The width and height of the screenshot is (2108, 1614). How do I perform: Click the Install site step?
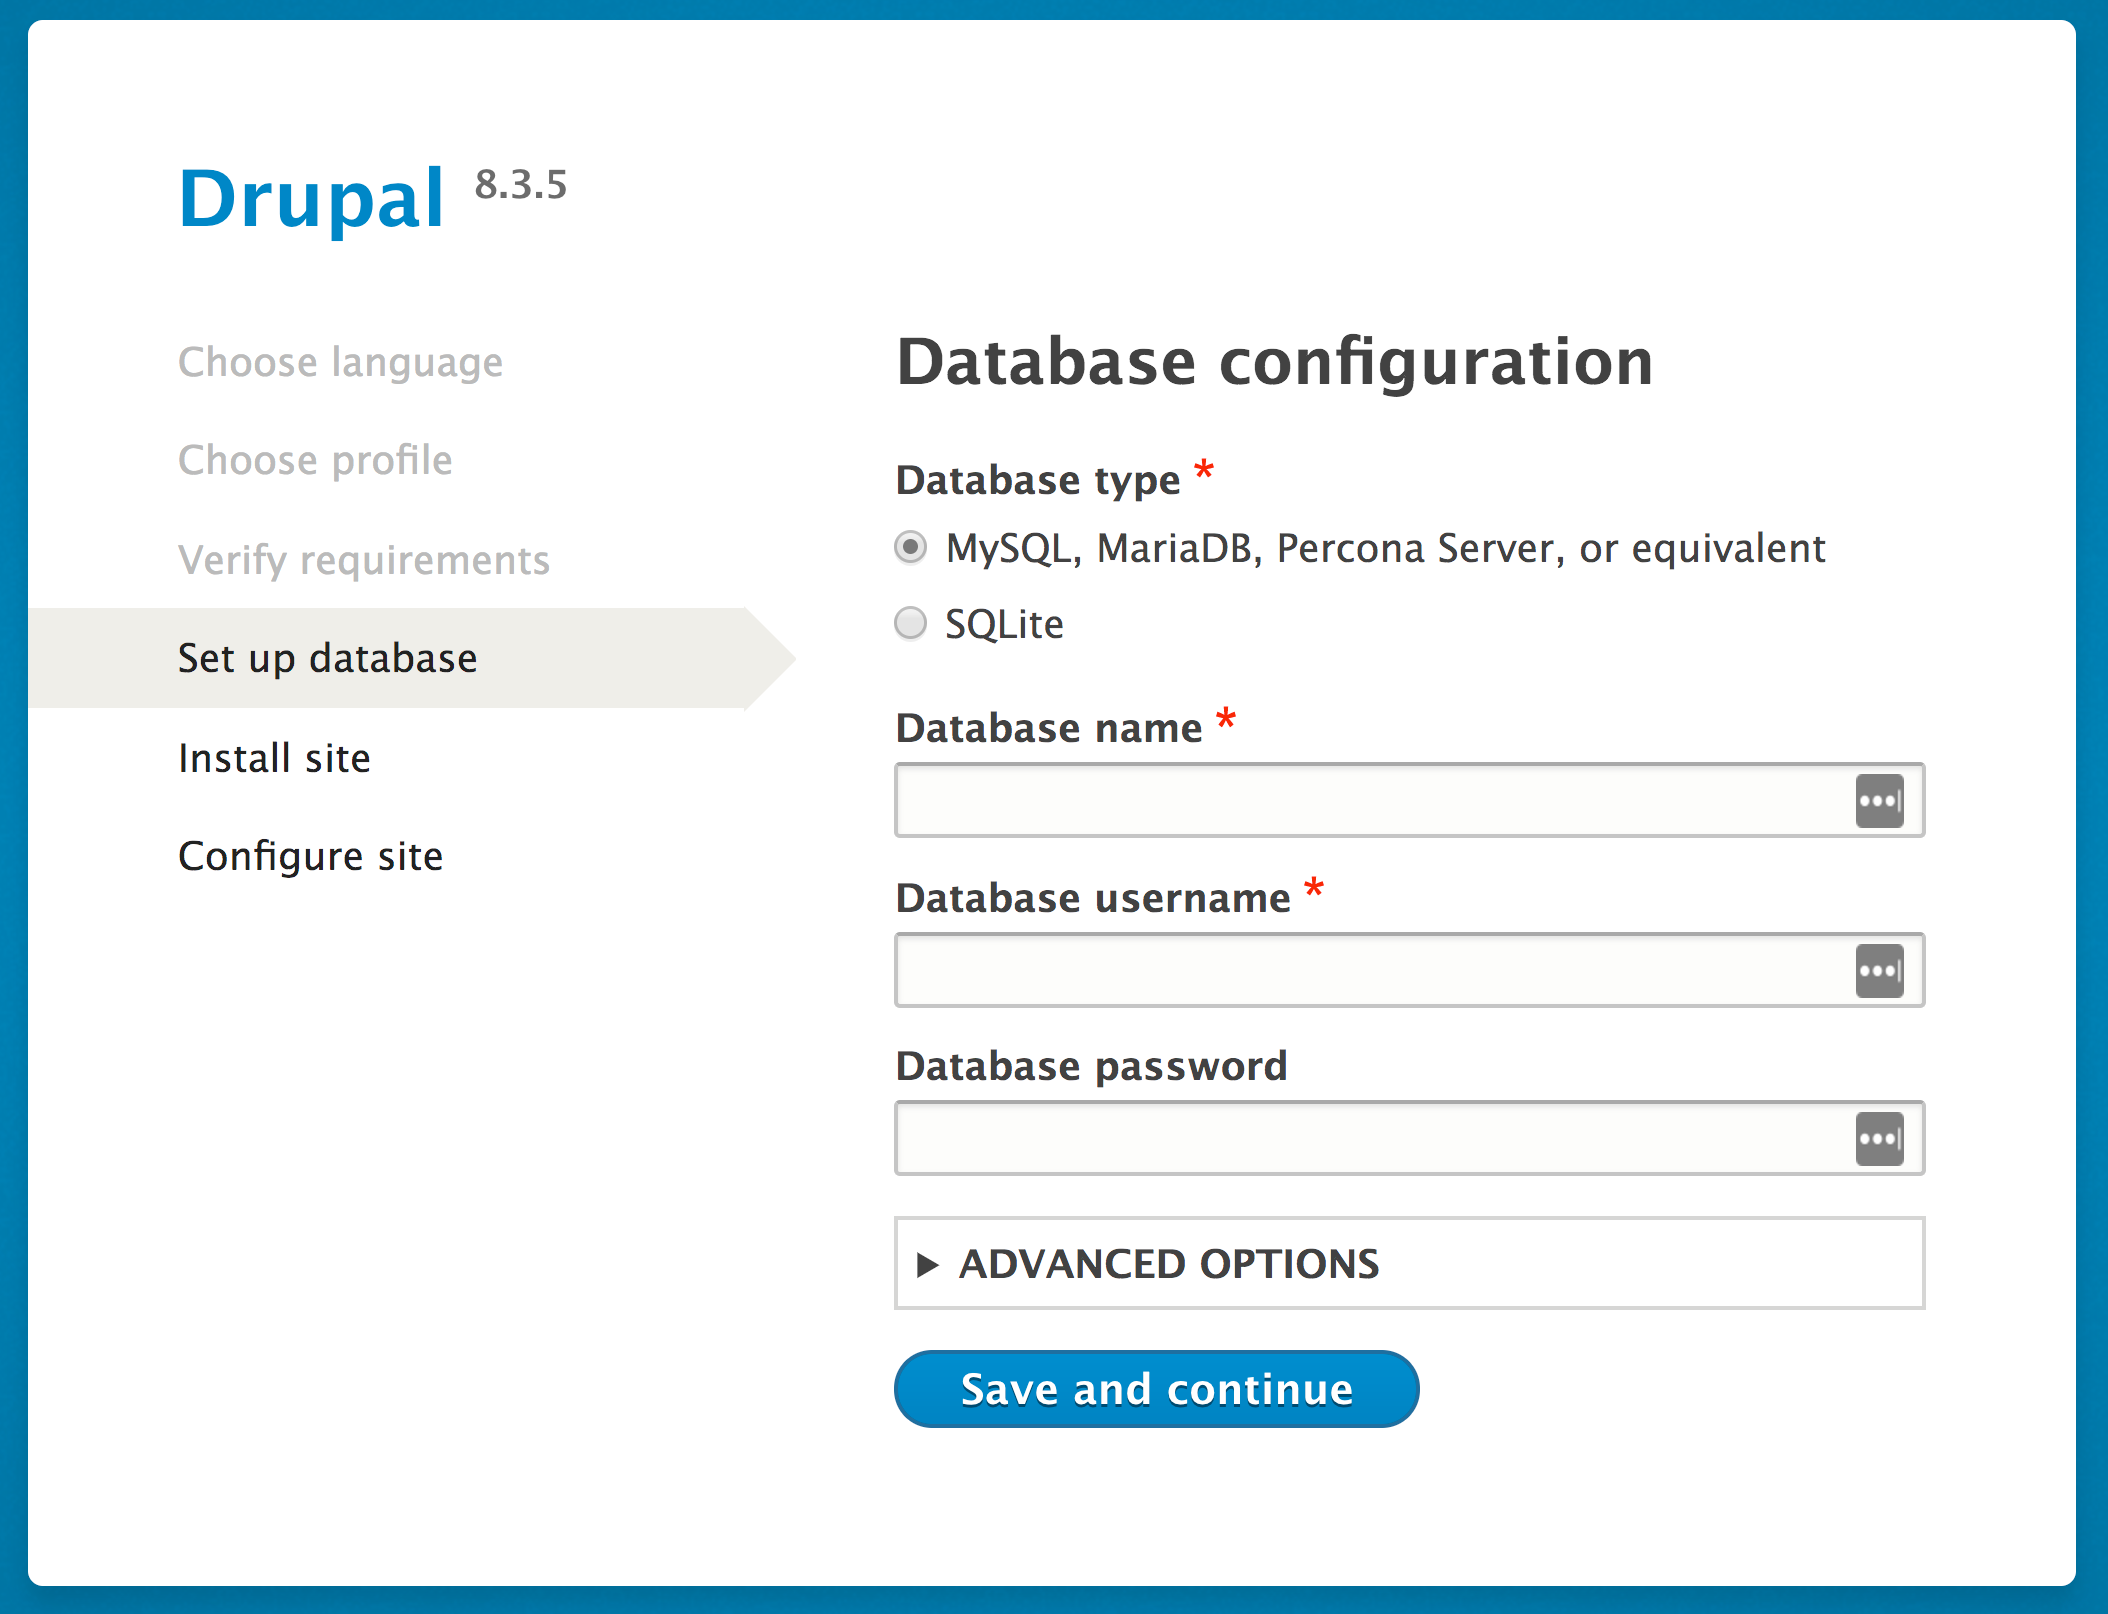(275, 758)
